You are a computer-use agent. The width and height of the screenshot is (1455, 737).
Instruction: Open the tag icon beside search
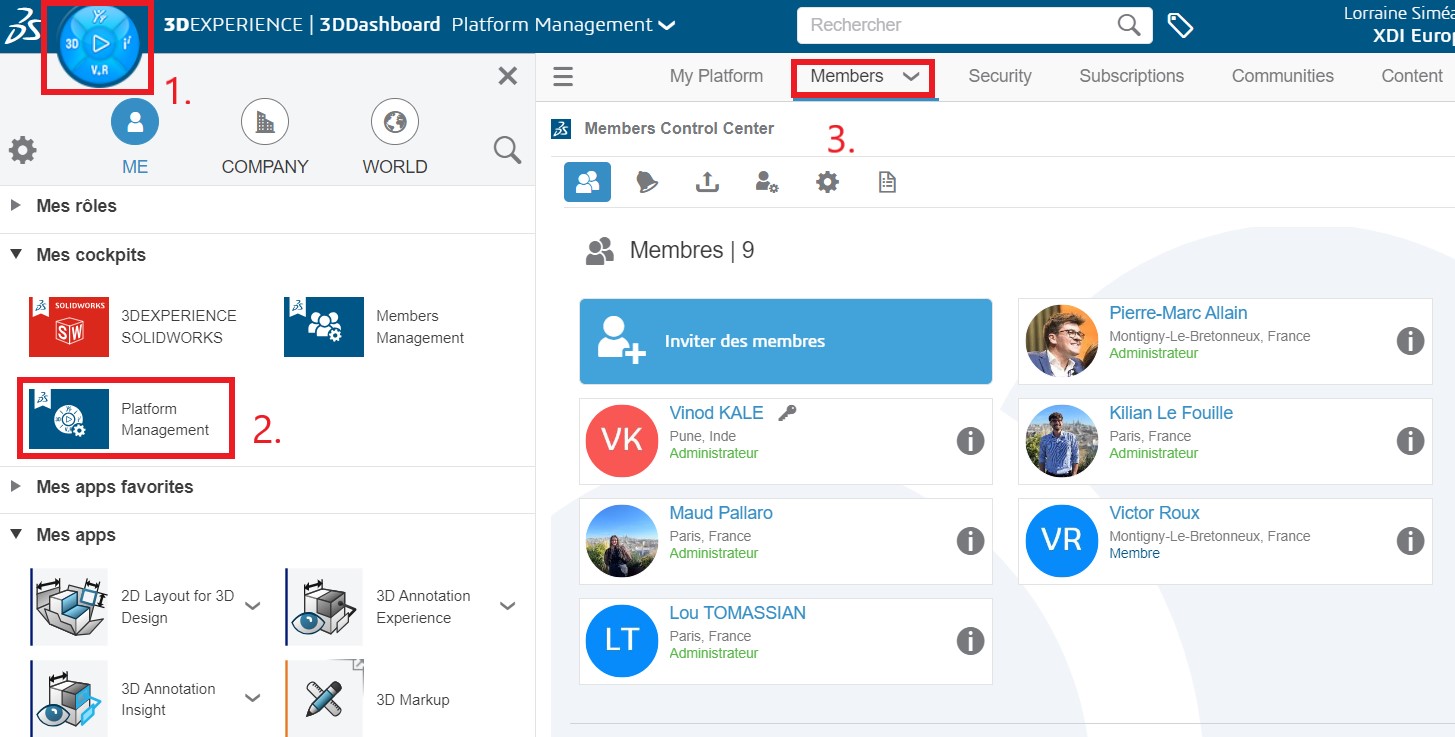click(1181, 26)
